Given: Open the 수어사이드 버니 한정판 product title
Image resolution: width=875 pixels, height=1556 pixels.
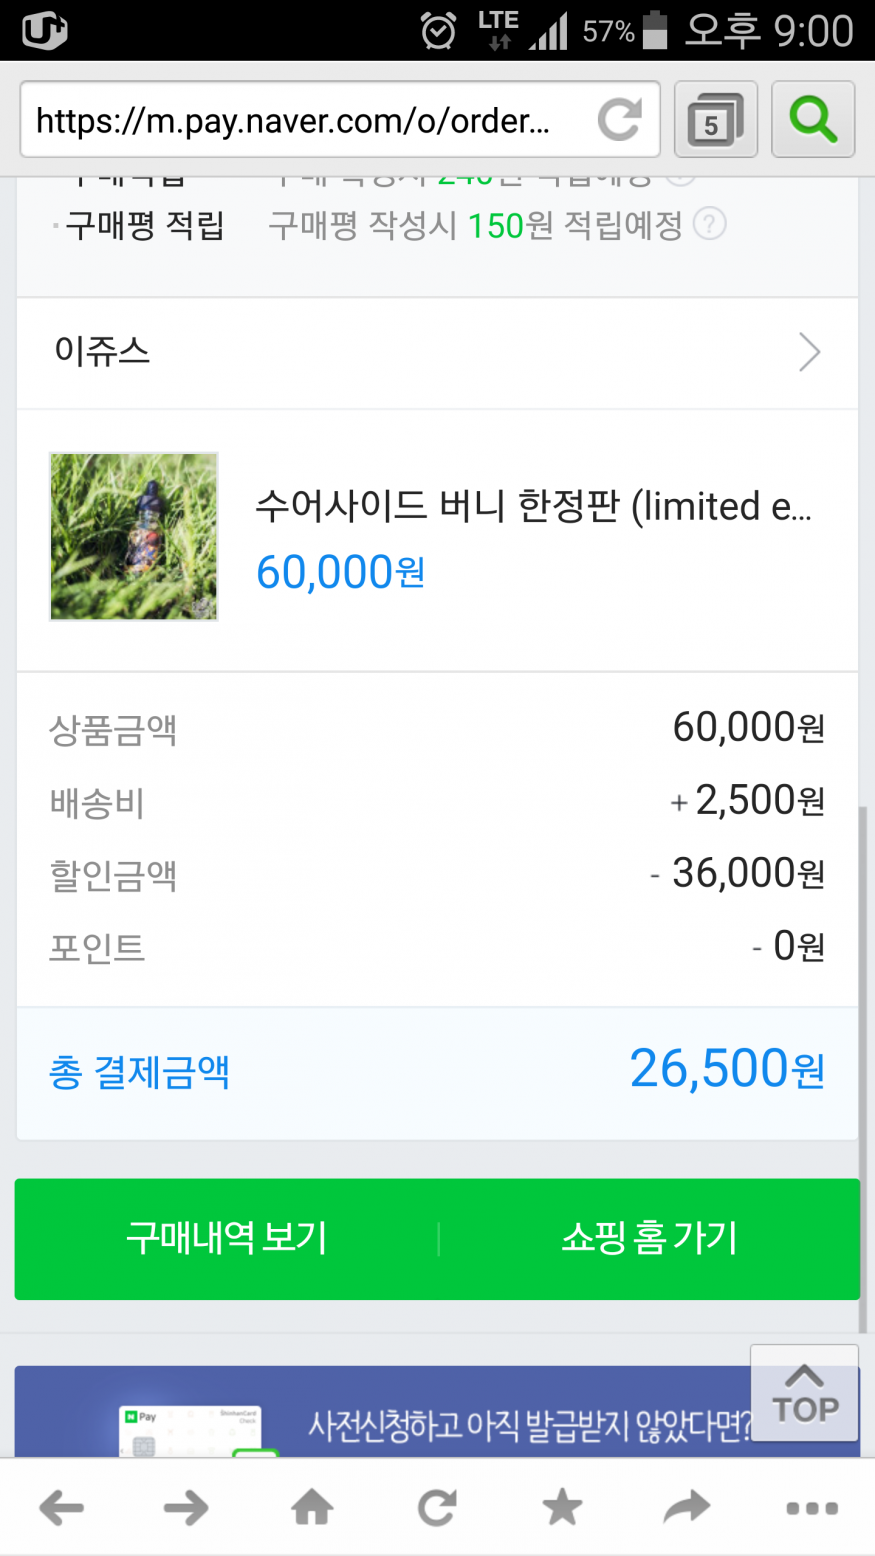Looking at the screenshot, I should [x=533, y=507].
